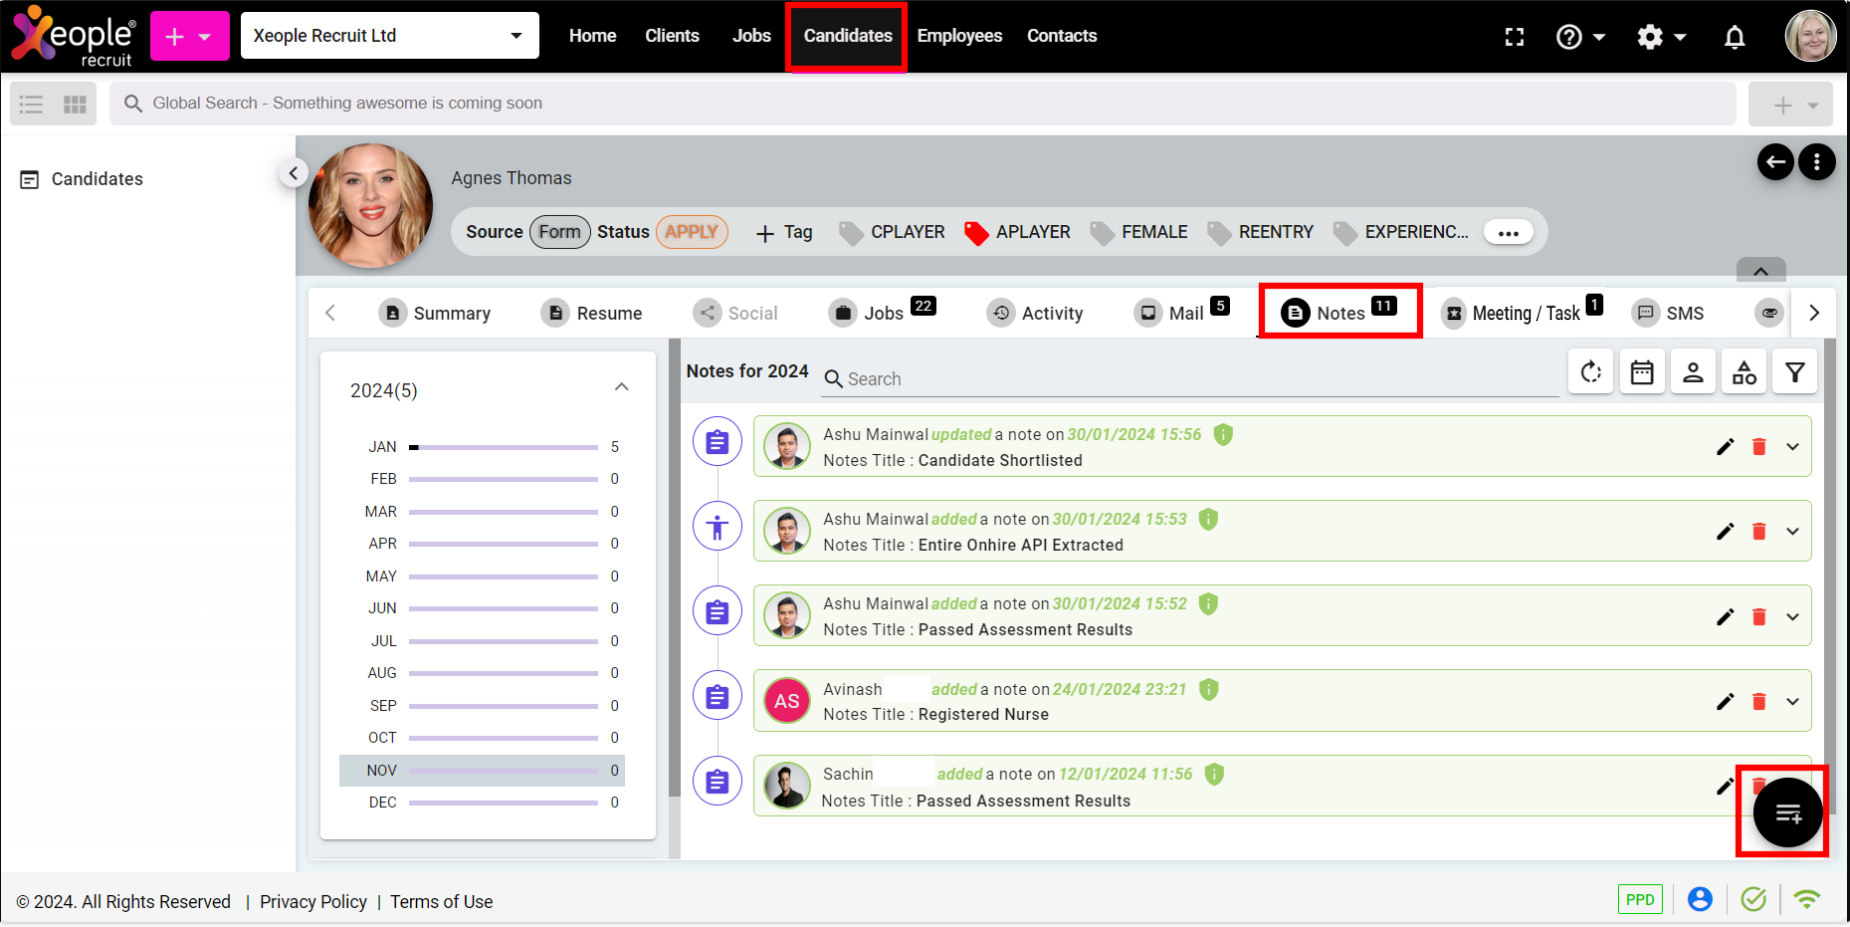The height and width of the screenshot is (927, 1850).
Task: Open the pink plus quick-add dropdown
Action: pyautogui.click(x=190, y=37)
